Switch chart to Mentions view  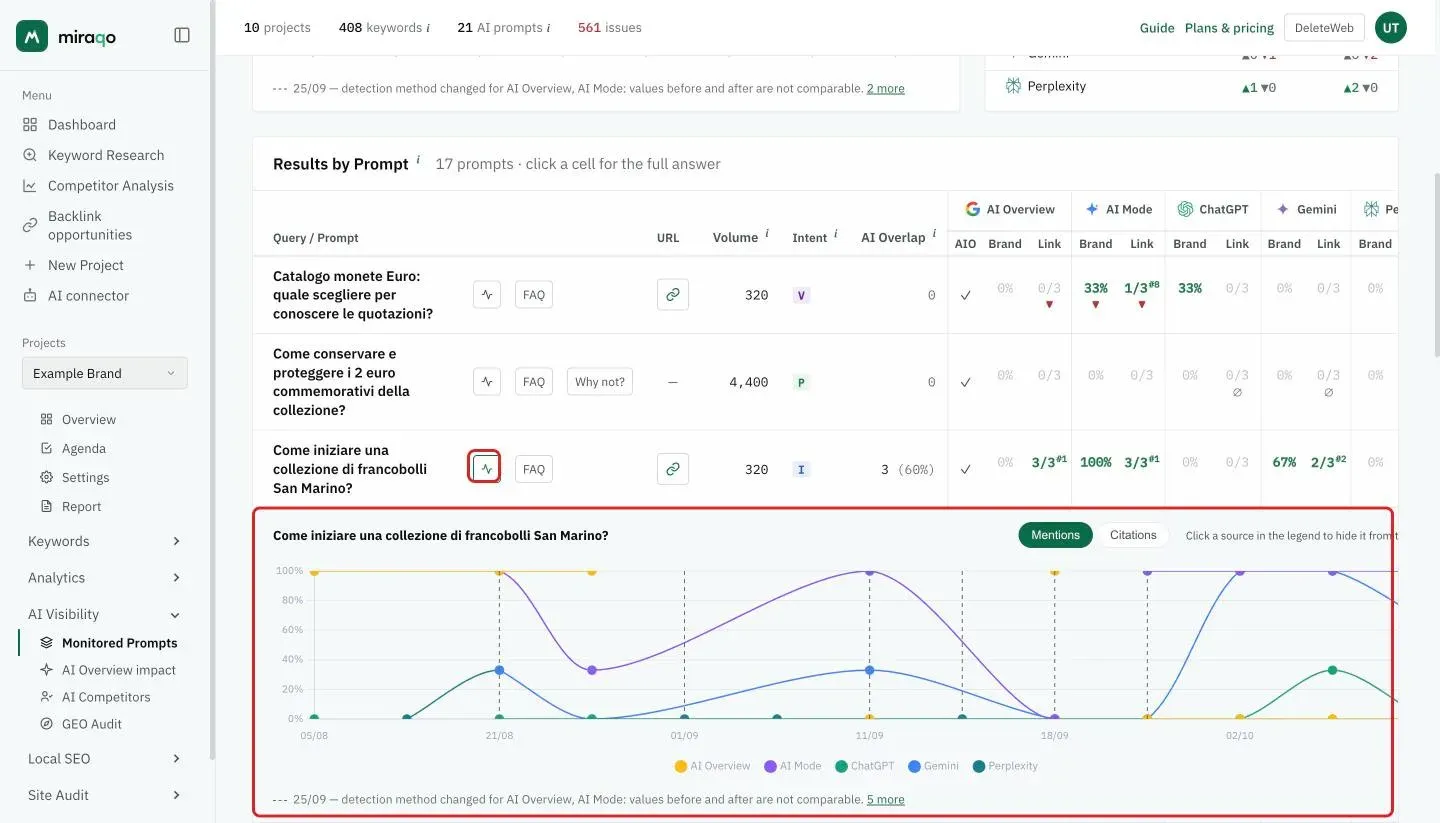(1055, 535)
